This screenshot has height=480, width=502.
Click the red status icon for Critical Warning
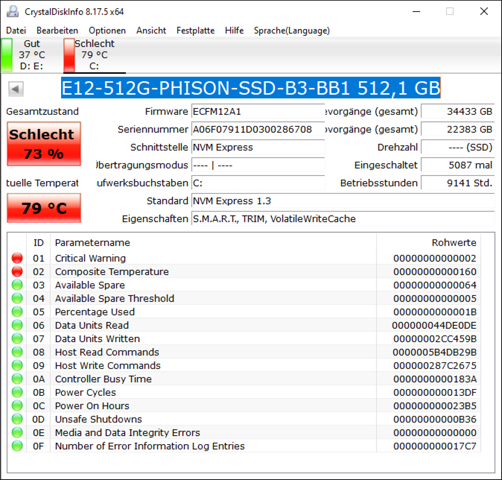tap(17, 258)
